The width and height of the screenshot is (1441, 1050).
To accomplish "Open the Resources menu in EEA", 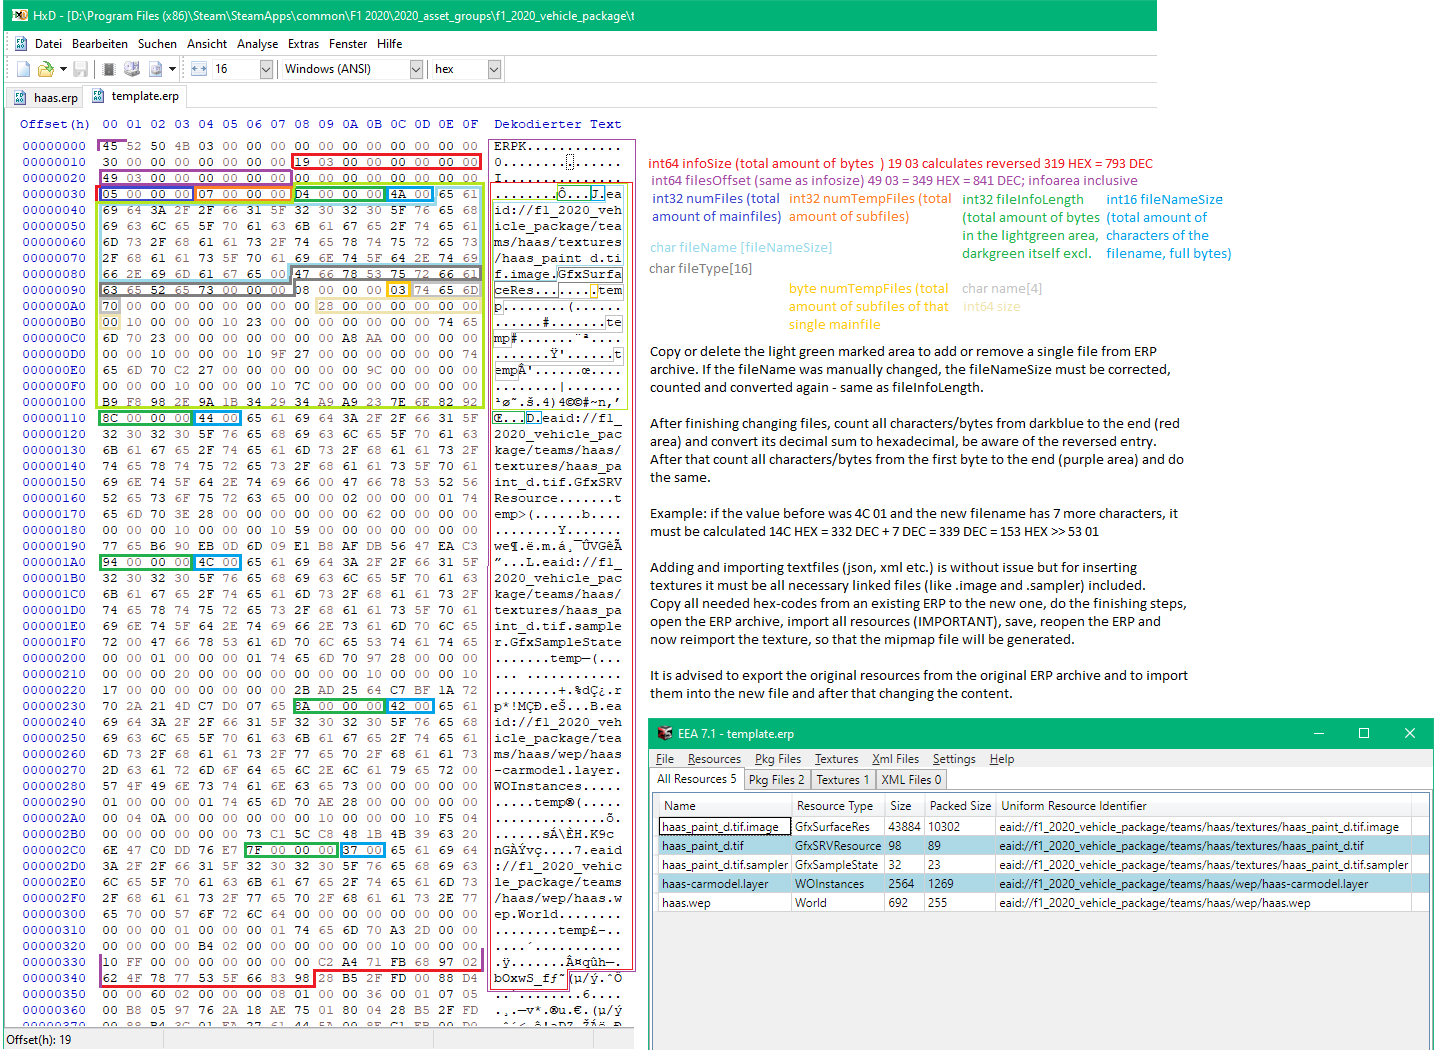I will 714,759.
